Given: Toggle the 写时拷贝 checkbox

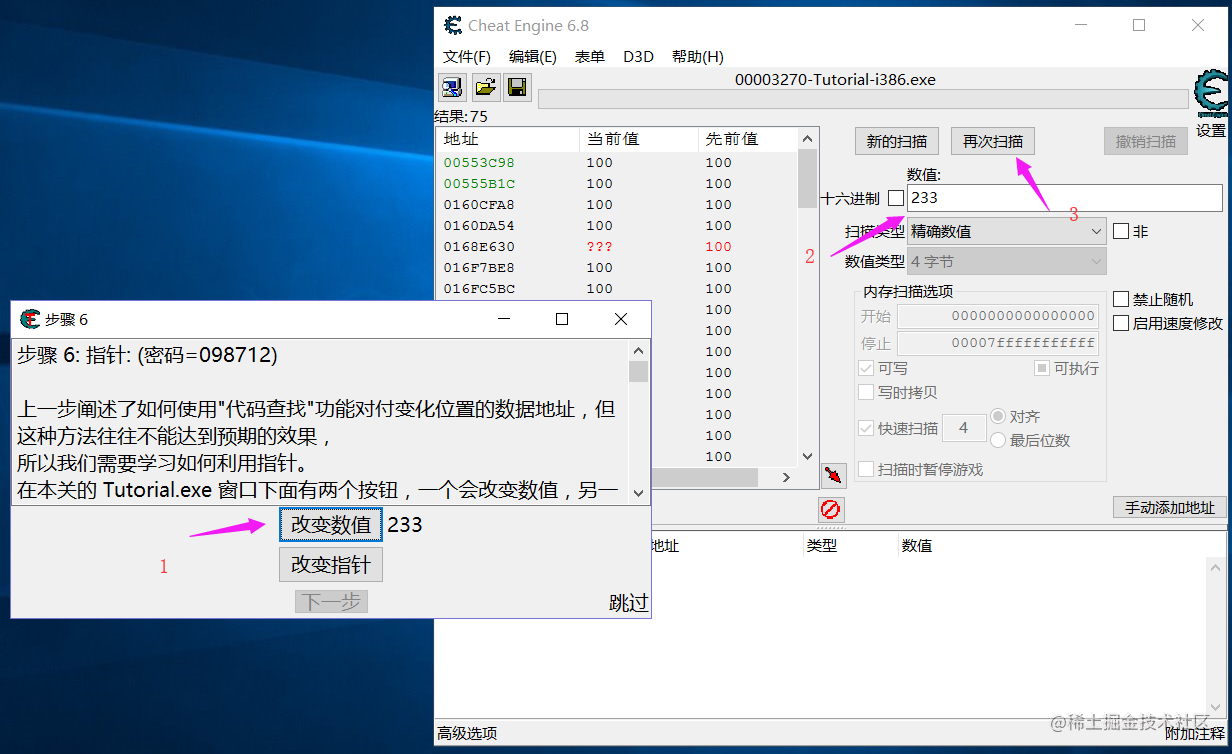Looking at the screenshot, I should click(x=866, y=392).
